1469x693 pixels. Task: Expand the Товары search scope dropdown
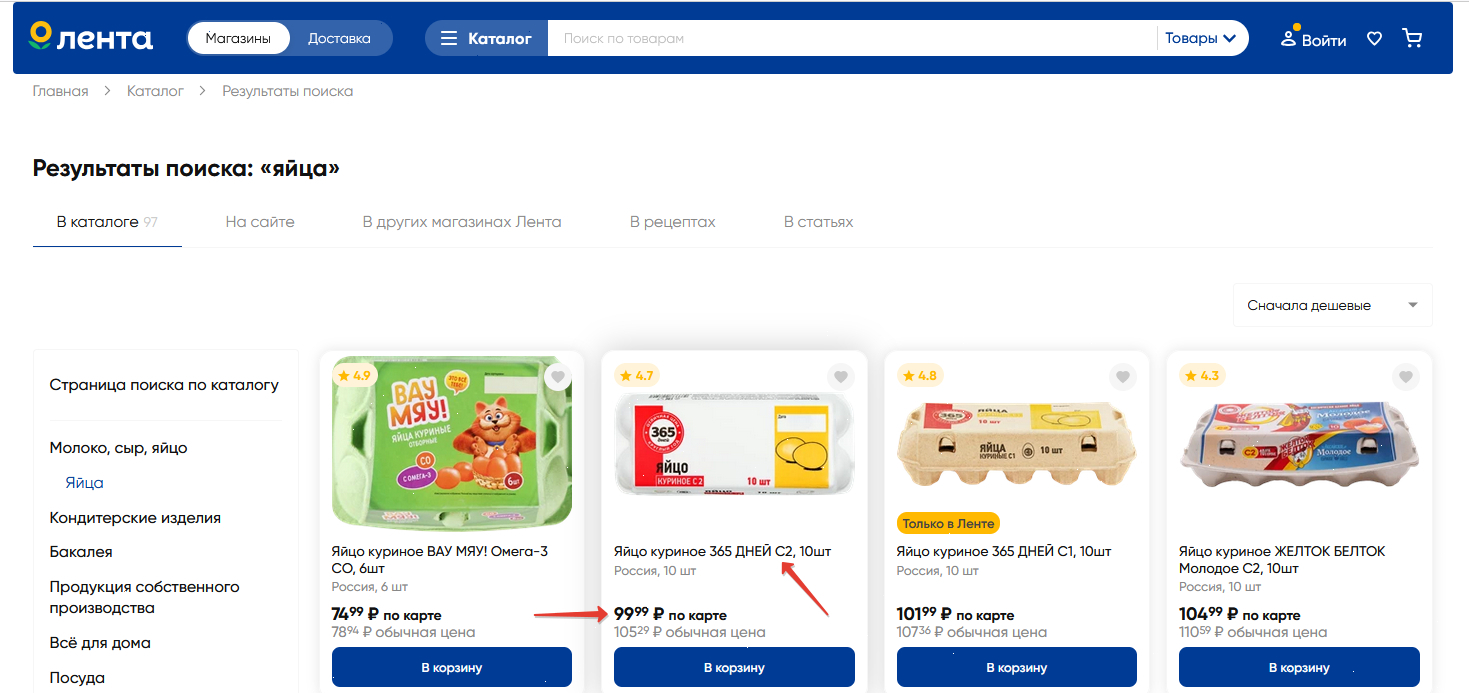coord(1200,39)
